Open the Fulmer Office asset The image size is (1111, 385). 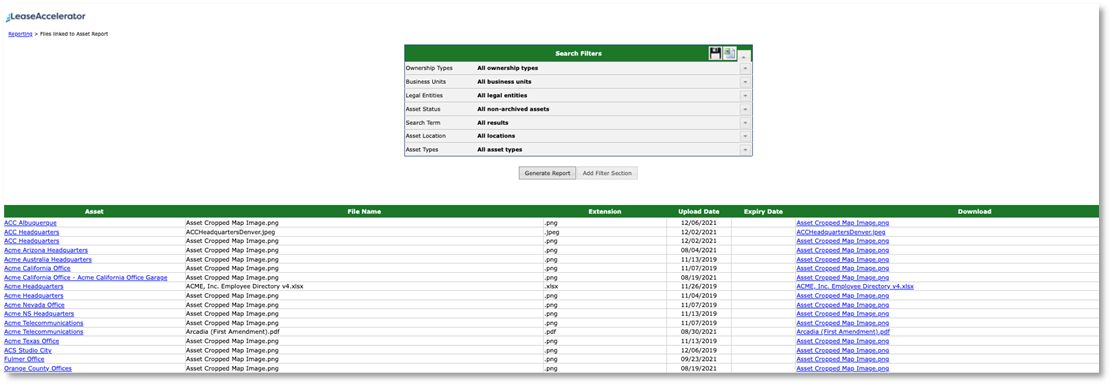(24, 359)
